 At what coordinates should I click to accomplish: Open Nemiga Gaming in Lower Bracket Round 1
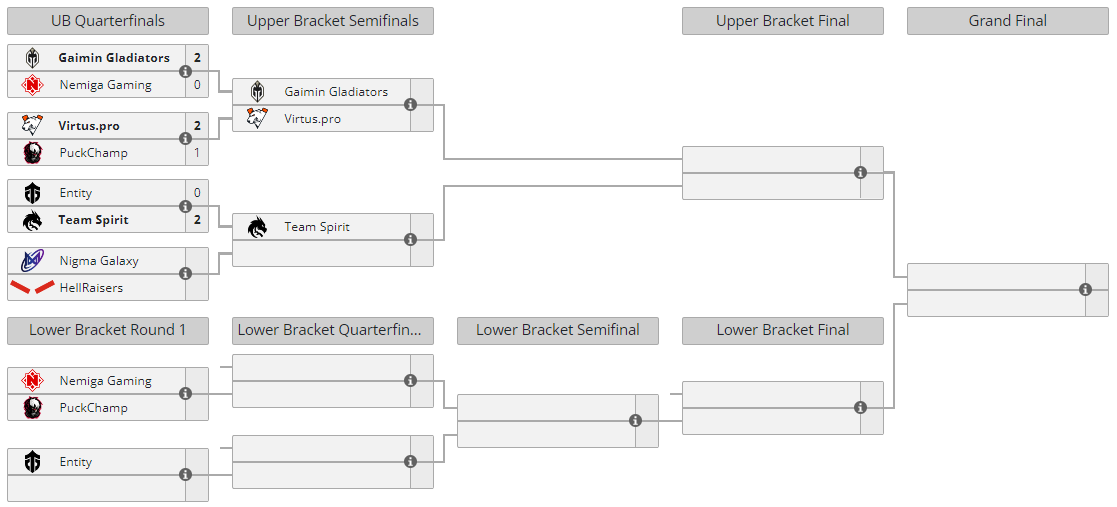[x=105, y=381]
